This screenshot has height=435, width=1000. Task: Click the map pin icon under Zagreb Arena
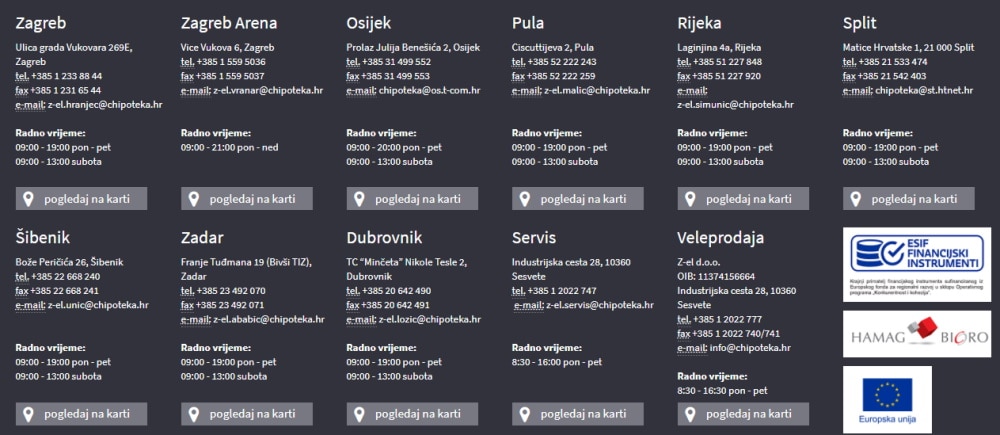(x=194, y=199)
